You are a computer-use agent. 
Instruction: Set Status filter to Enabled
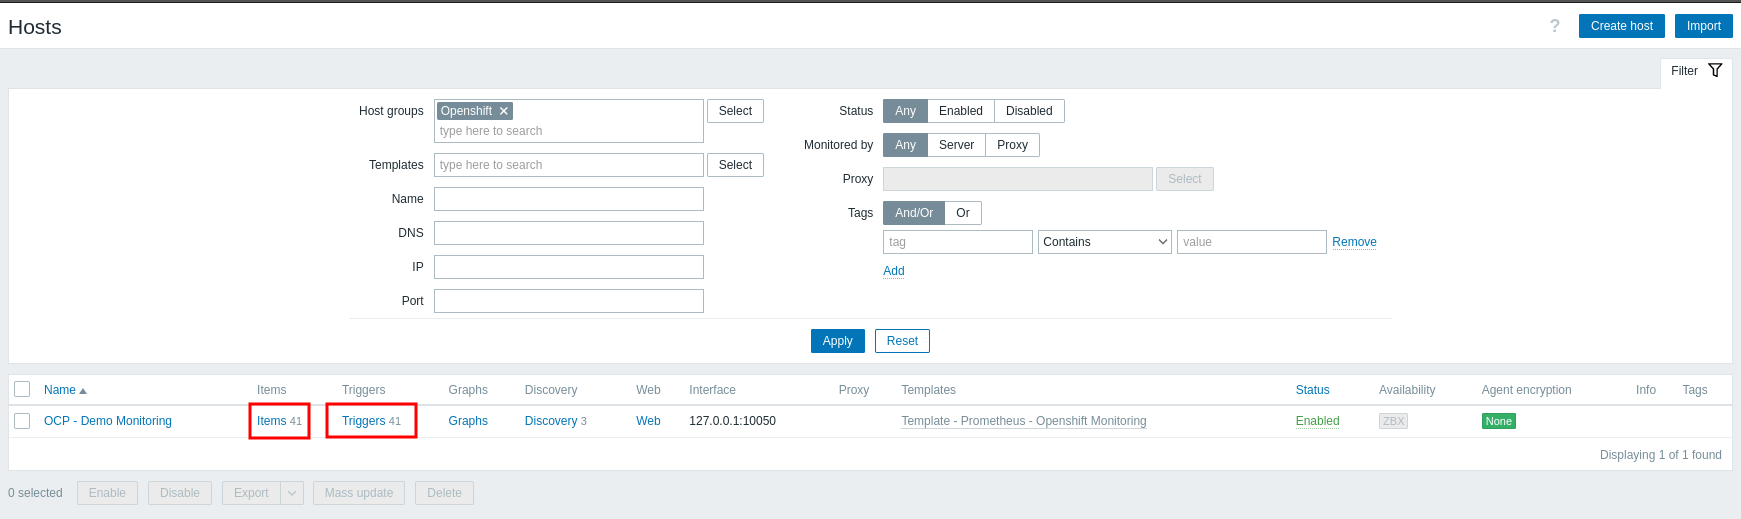(x=960, y=111)
